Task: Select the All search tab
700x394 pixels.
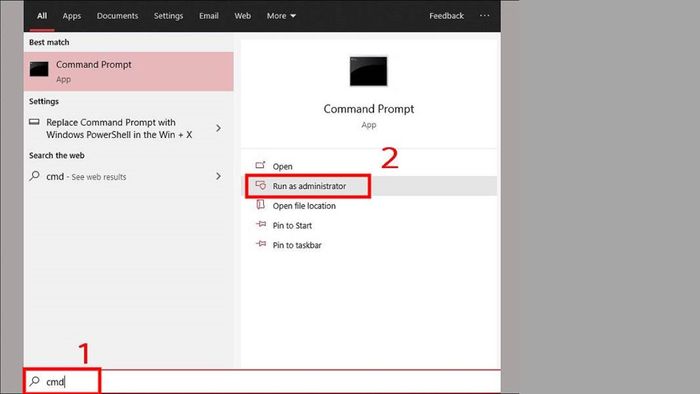Action: point(42,16)
